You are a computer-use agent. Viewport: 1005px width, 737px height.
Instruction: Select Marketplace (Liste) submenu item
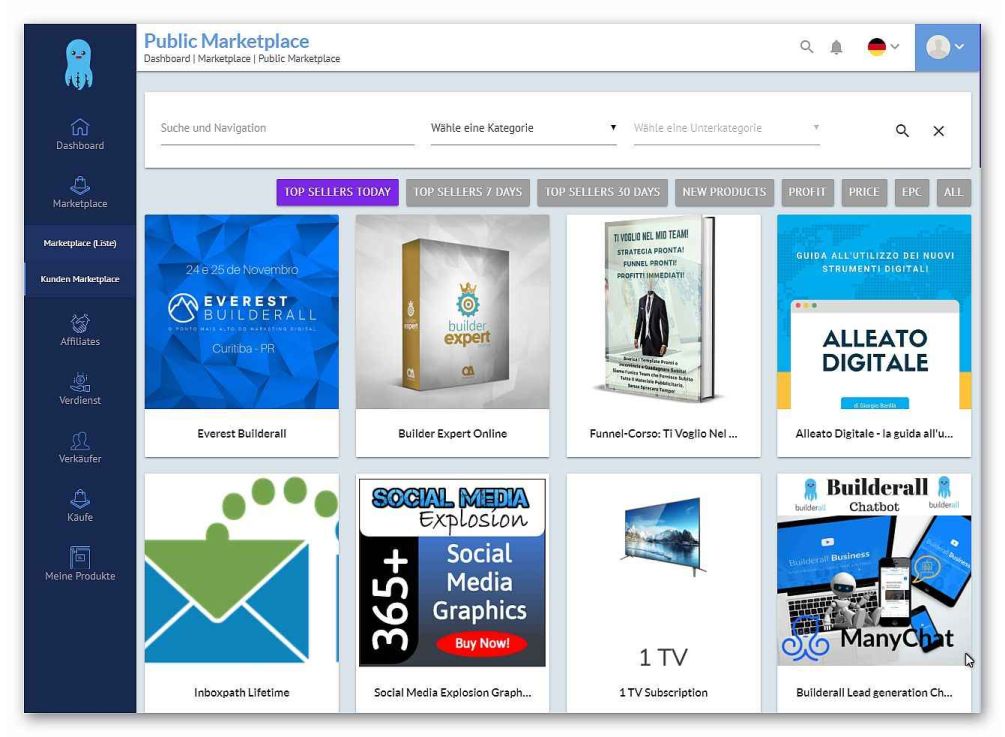coord(79,243)
